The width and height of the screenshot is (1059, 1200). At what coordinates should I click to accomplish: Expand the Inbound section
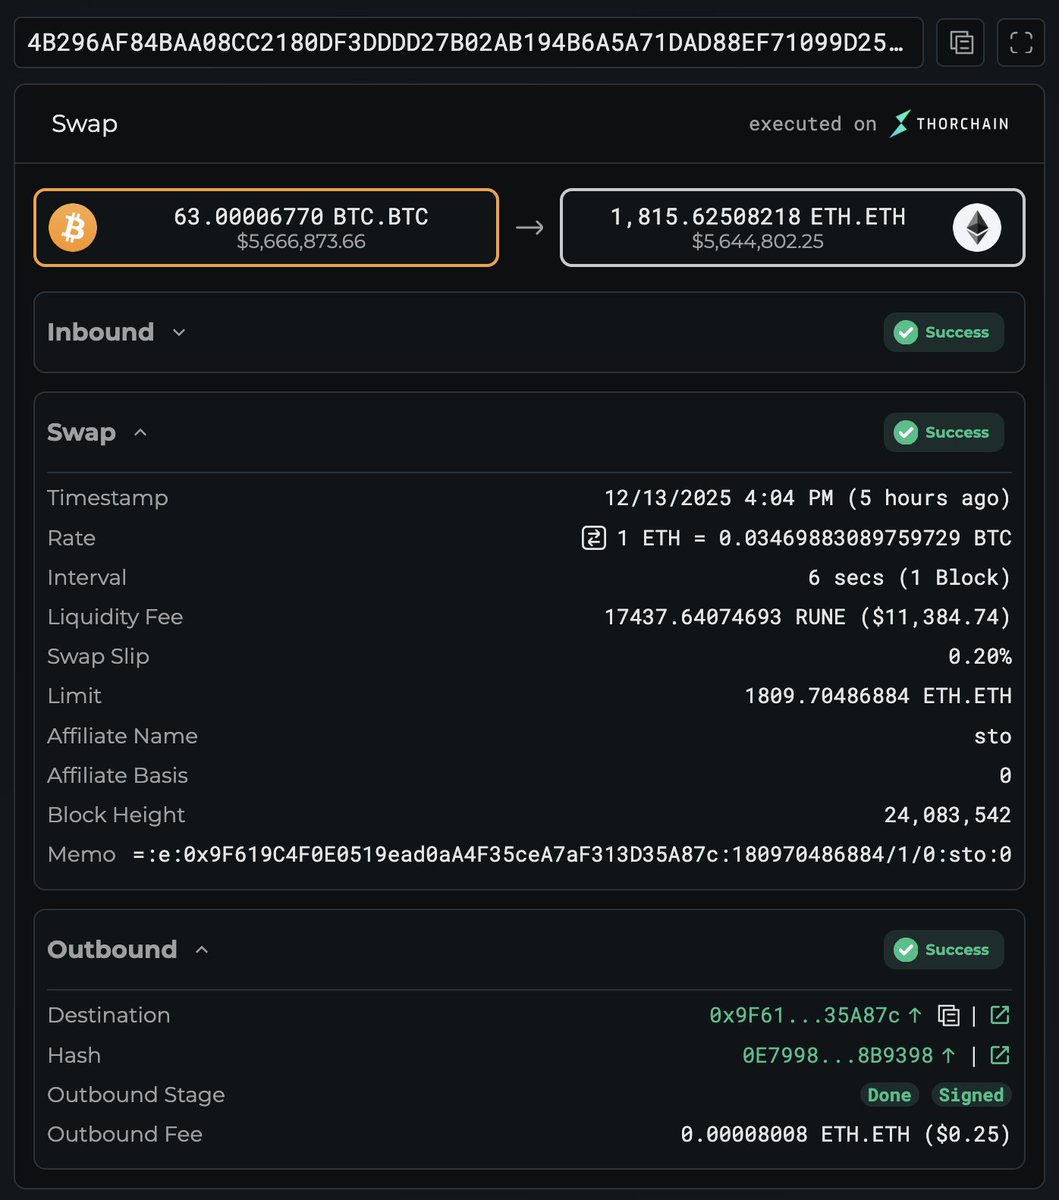click(179, 332)
